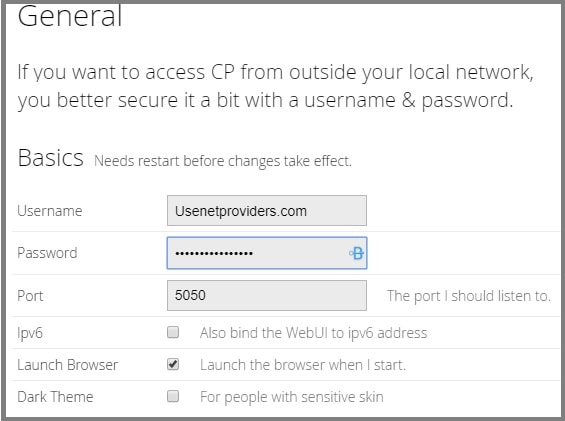Viewport: 565px width, 421px height.
Task: Click the Port field containing 5050
Action: click(267, 295)
